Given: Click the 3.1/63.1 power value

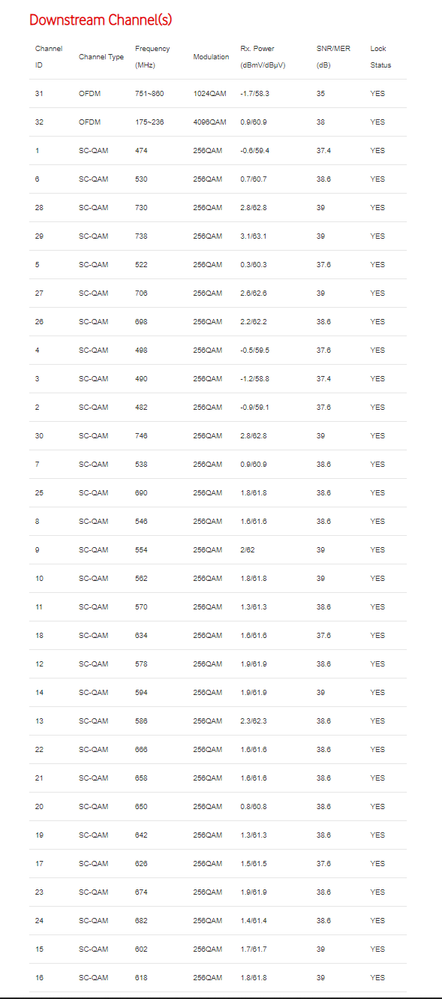Looking at the screenshot, I should (x=253, y=236).
